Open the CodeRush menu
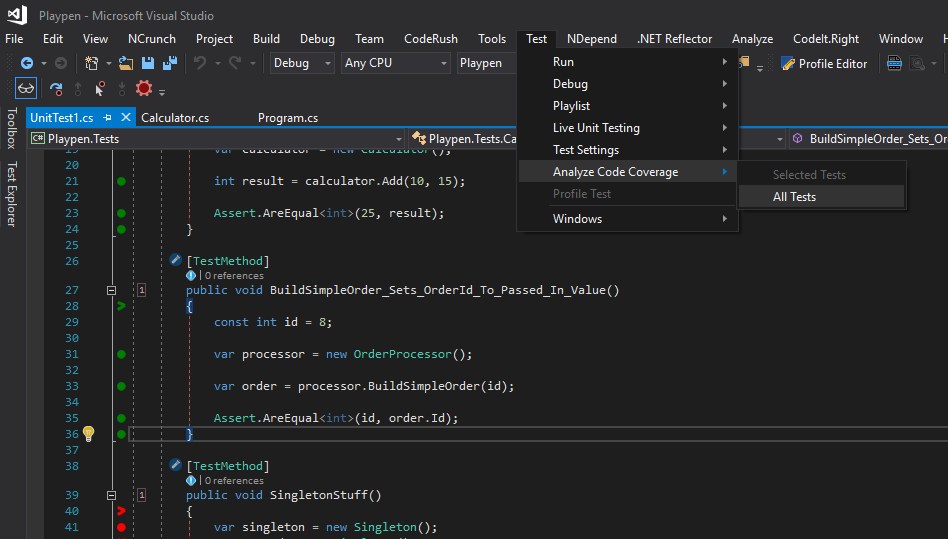This screenshot has height=539, width=948. 430,39
